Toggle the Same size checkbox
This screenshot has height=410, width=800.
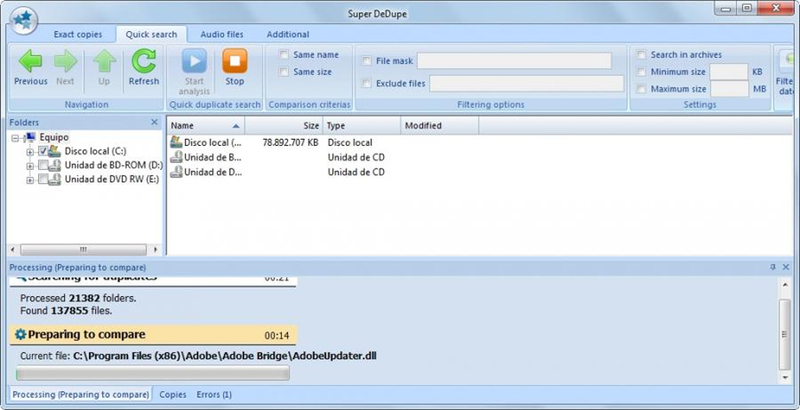[x=285, y=72]
